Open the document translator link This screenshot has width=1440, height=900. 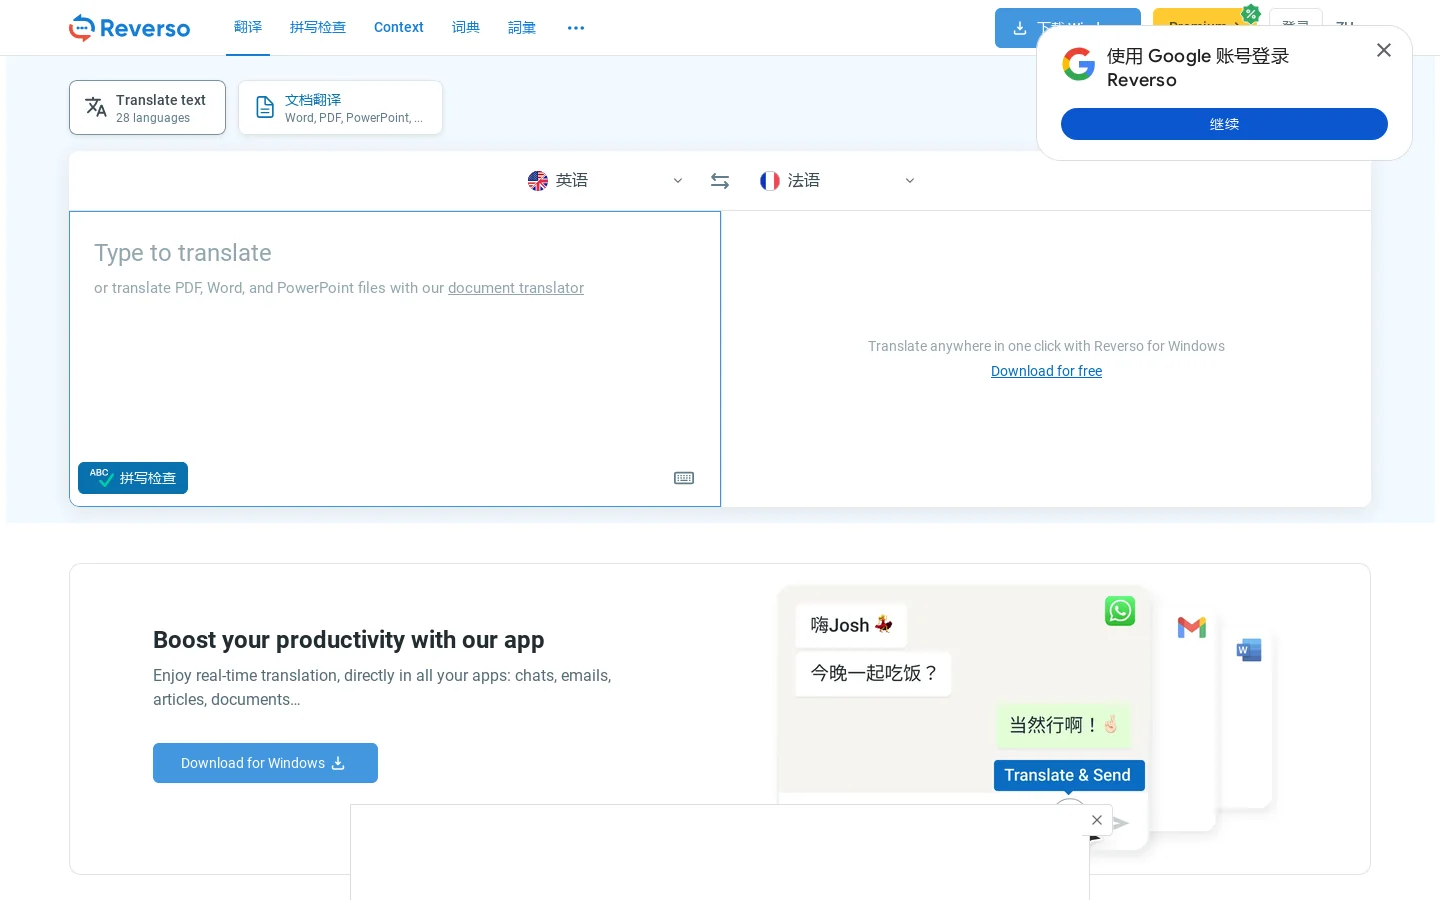click(516, 288)
